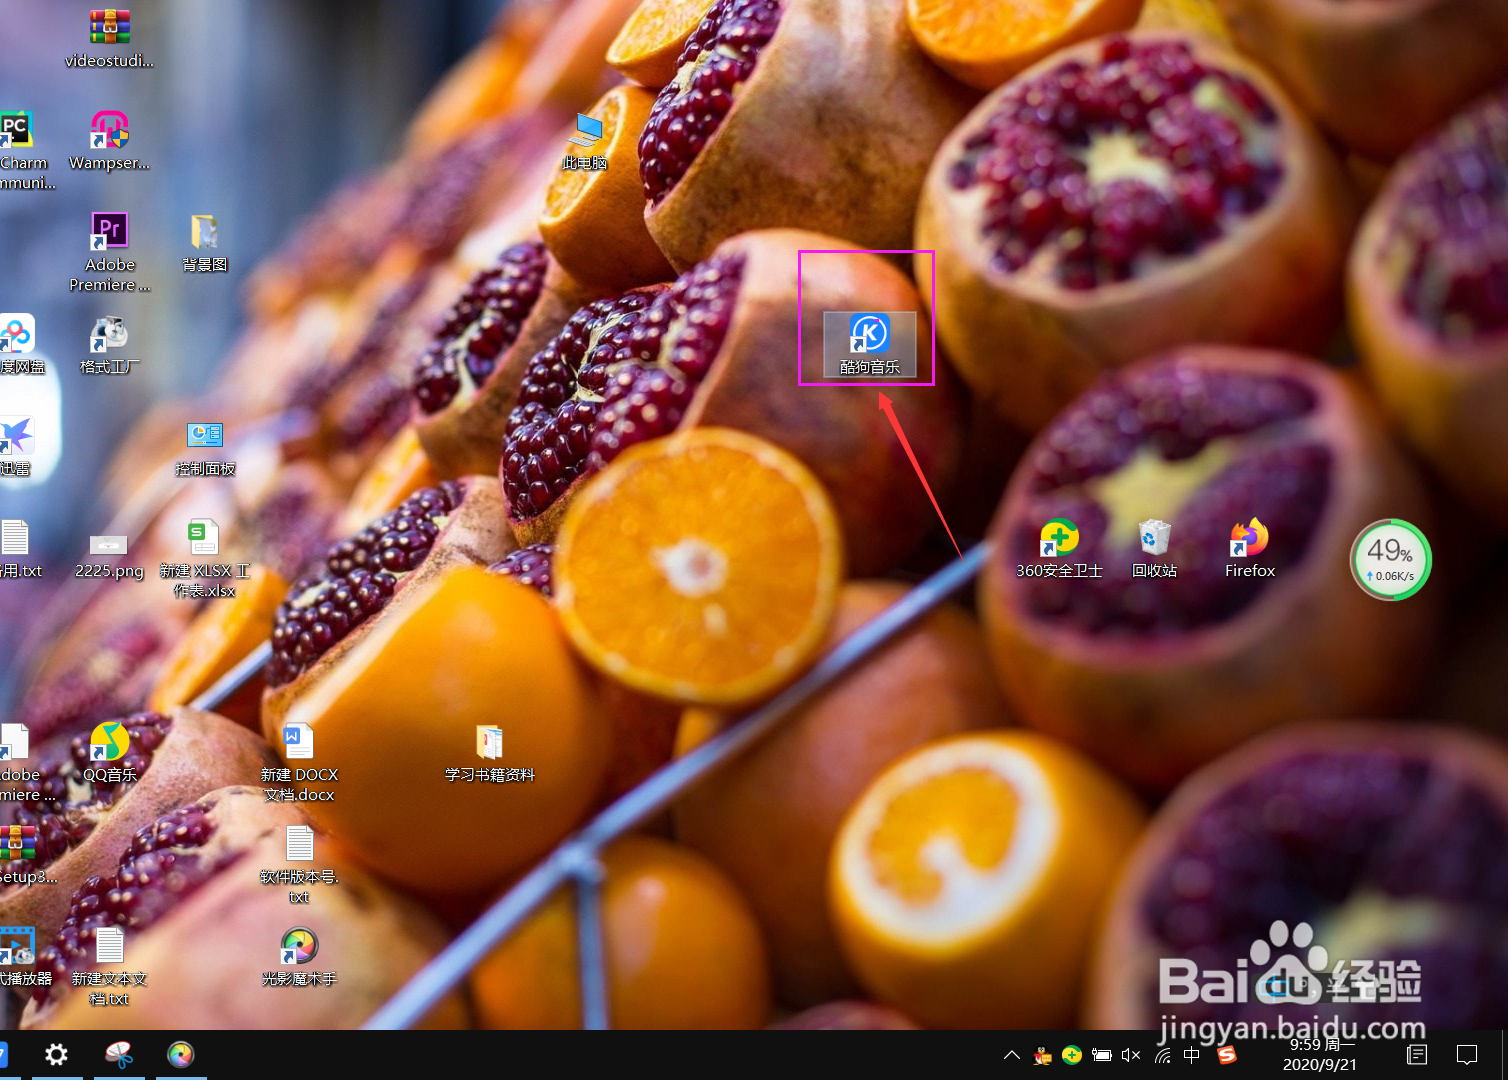Launch Adobe Premiere
This screenshot has width=1508, height=1080.
pyautogui.click(x=109, y=229)
